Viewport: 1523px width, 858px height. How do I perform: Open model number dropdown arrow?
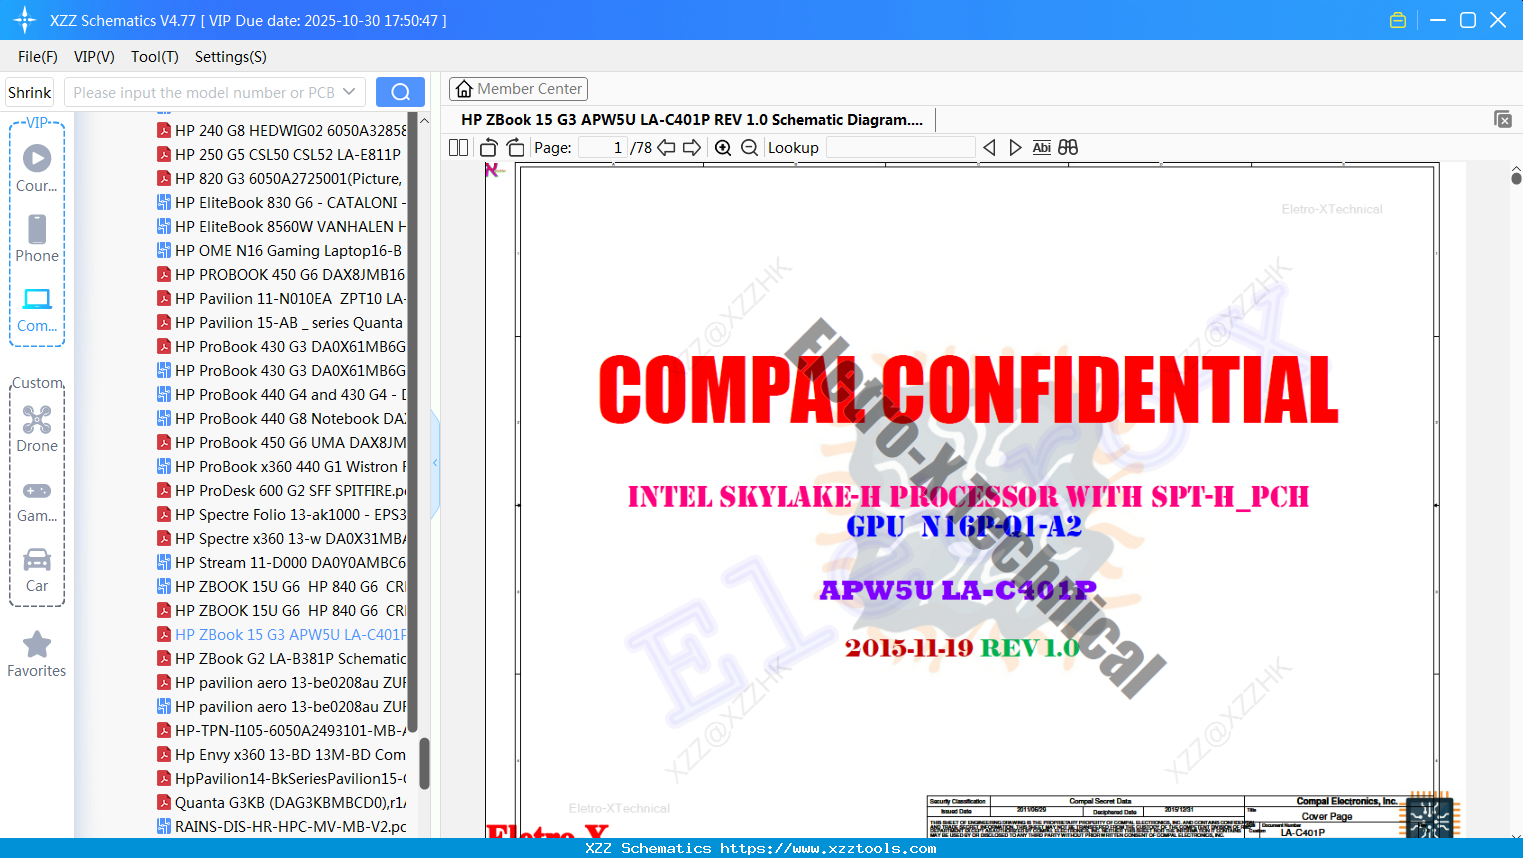(349, 92)
